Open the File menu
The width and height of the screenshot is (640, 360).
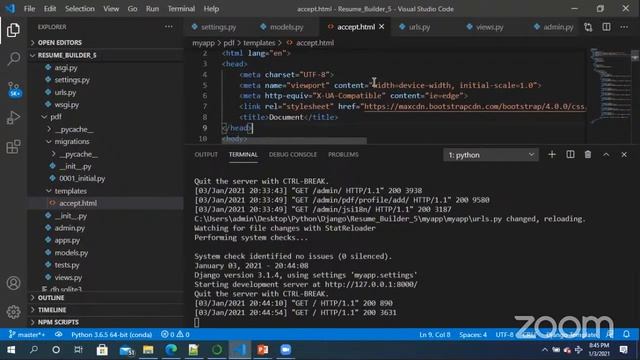pos(29,9)
